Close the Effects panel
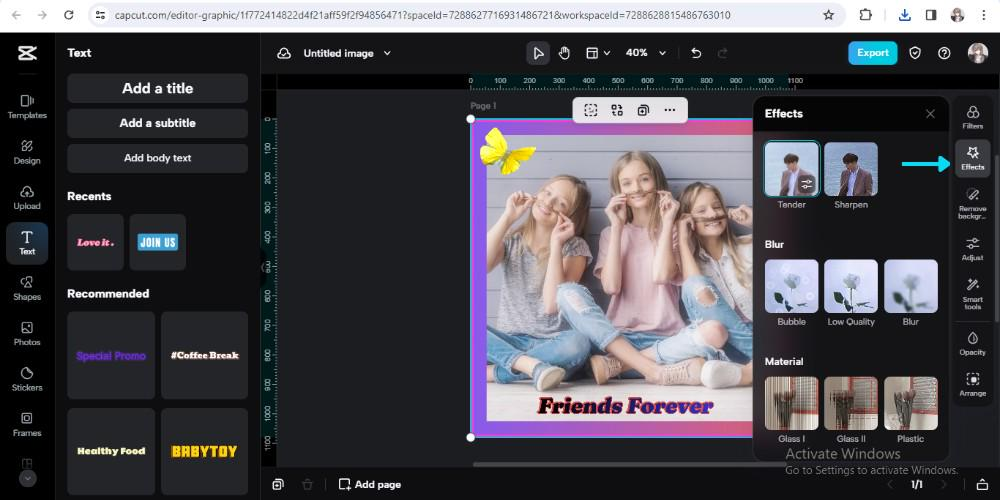1000x500 pixels. [x=930, y=114]
